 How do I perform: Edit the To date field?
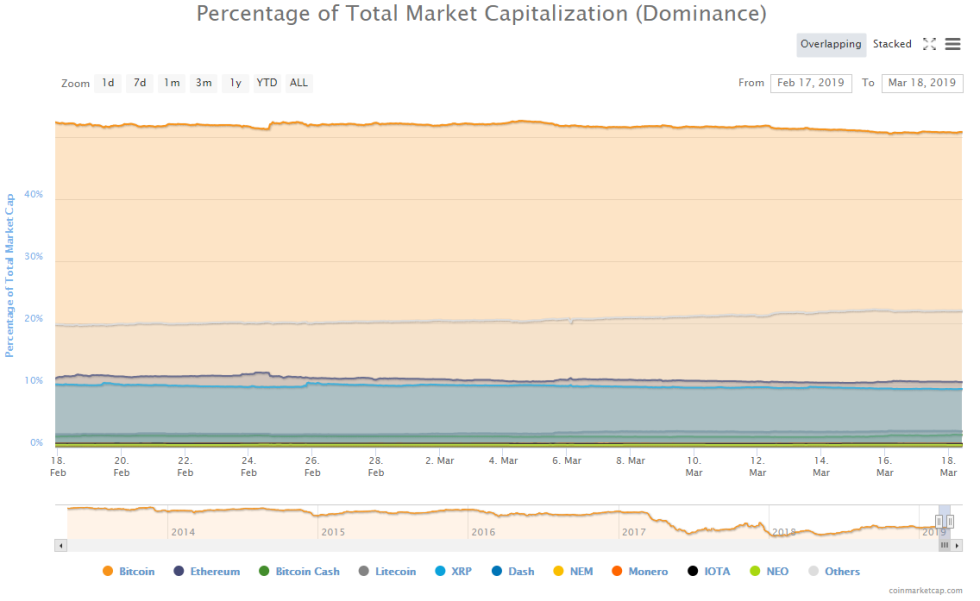click(x=922, y=83)
